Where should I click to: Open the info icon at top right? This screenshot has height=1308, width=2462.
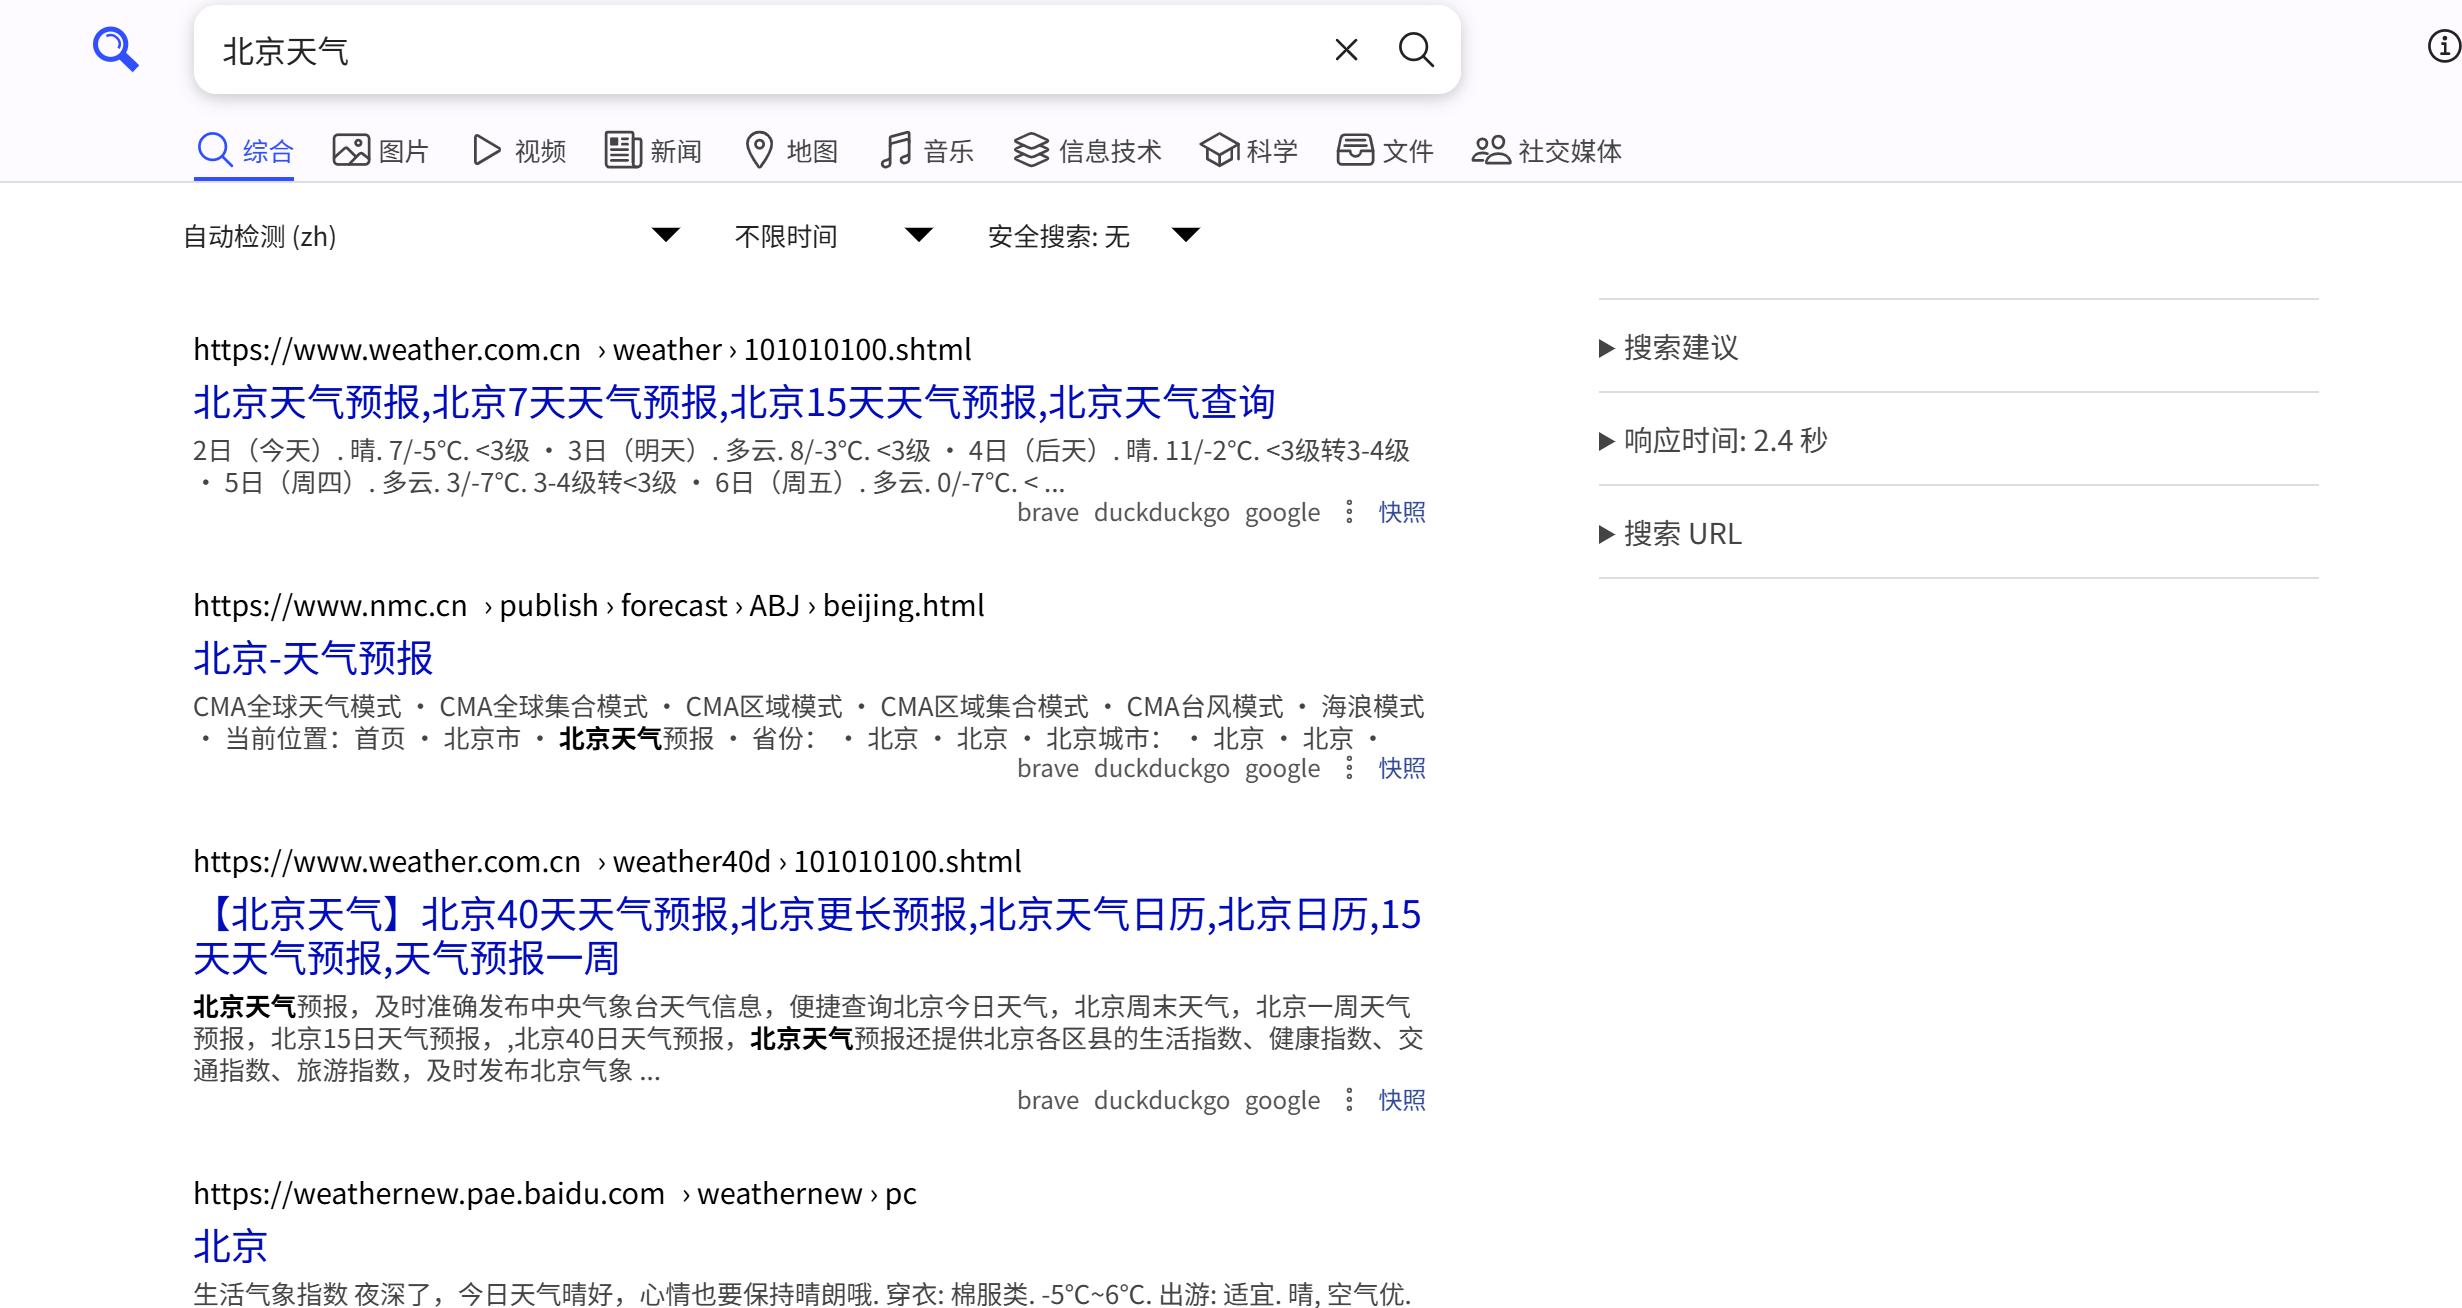click(2443, 46)
